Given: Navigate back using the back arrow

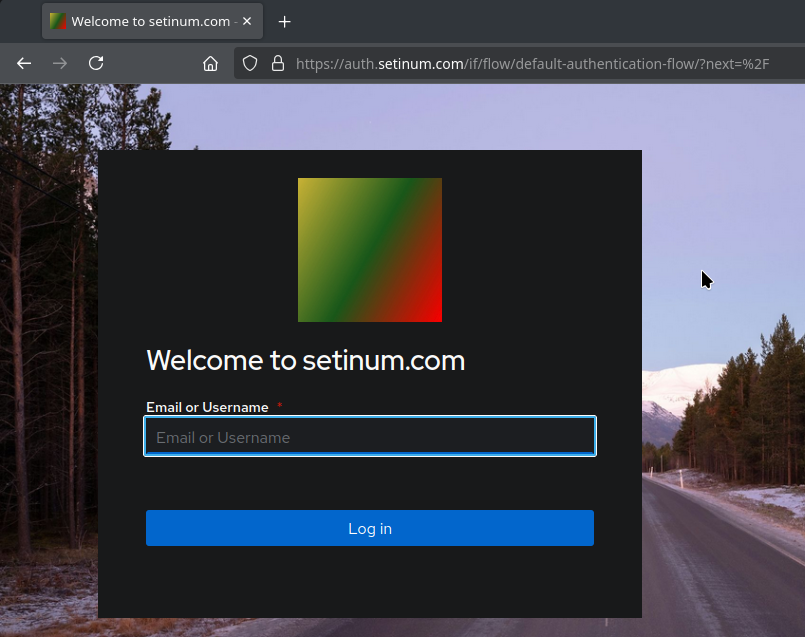Looking at the screenshot, I should (23, 63).
